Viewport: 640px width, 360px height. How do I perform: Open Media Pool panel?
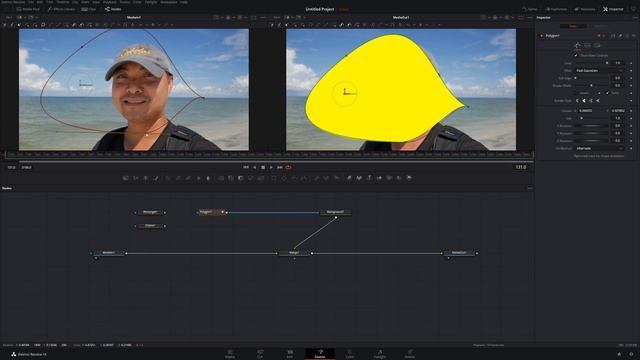point(28,9)
